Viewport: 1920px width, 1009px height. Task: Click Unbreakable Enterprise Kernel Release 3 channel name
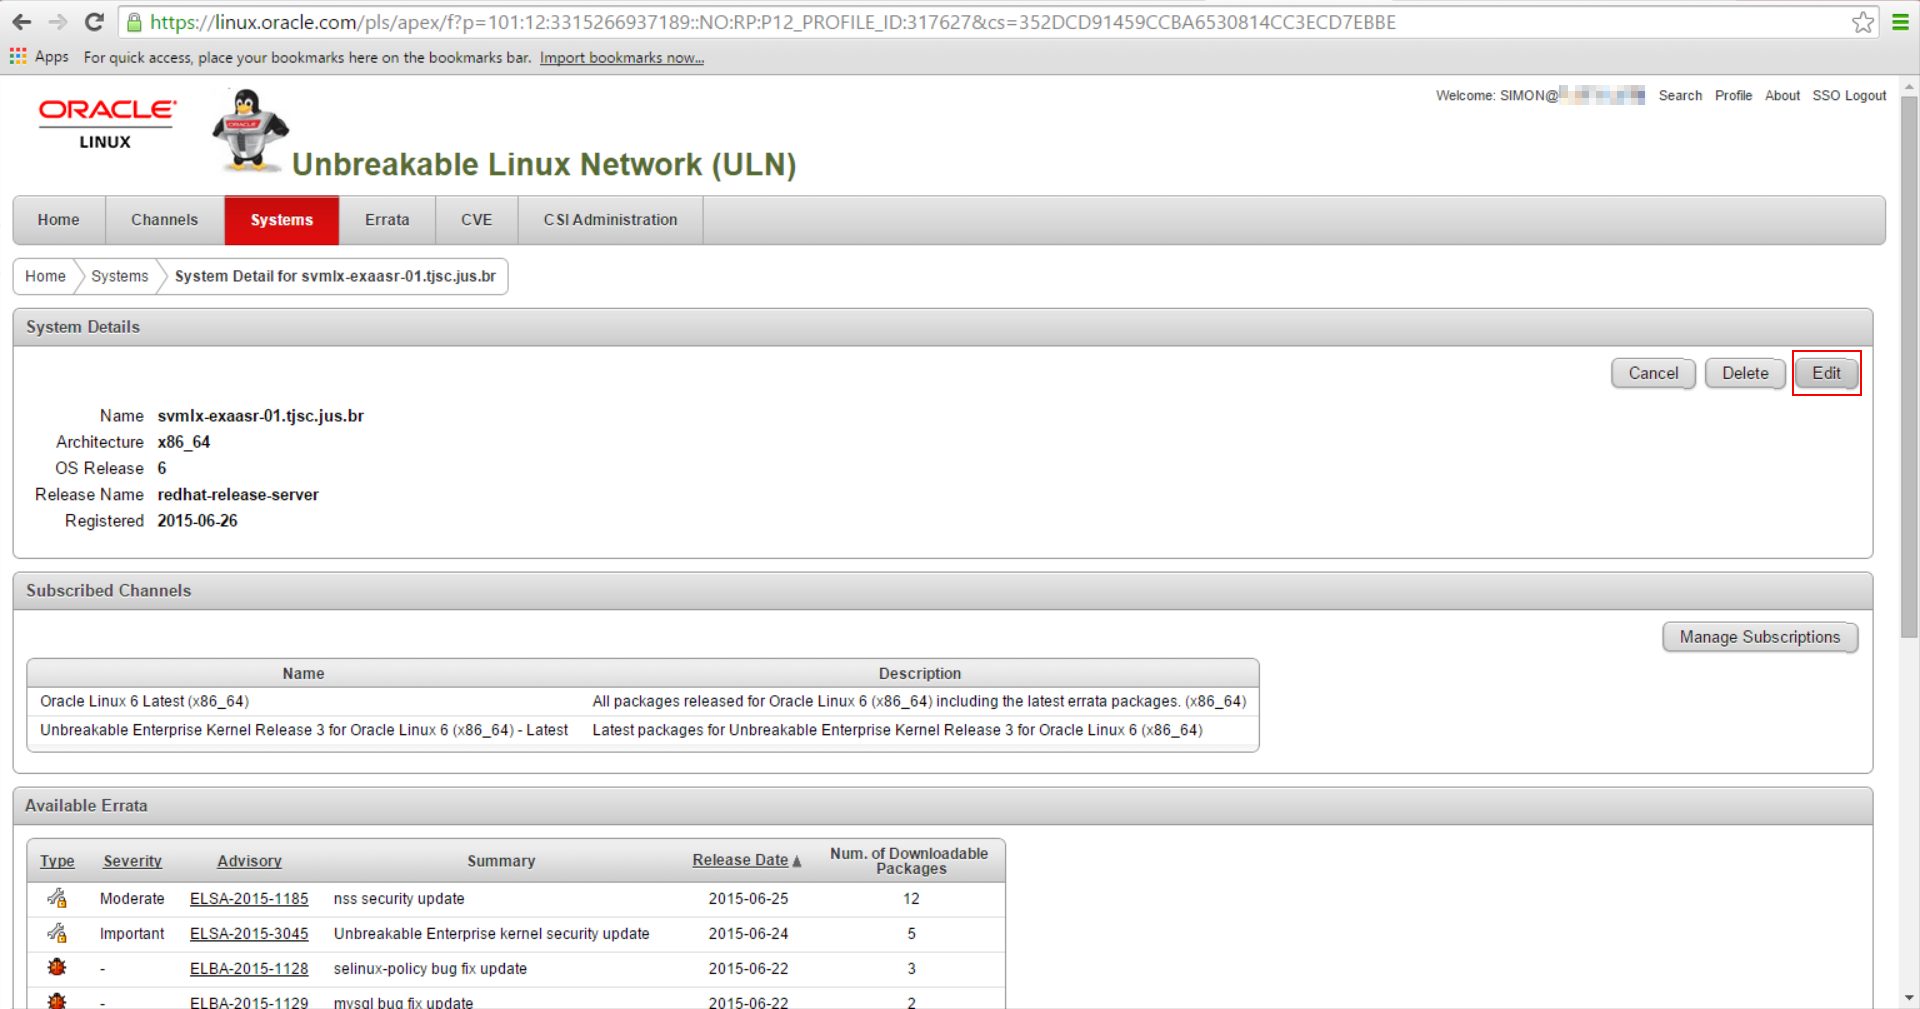(304, 730)
